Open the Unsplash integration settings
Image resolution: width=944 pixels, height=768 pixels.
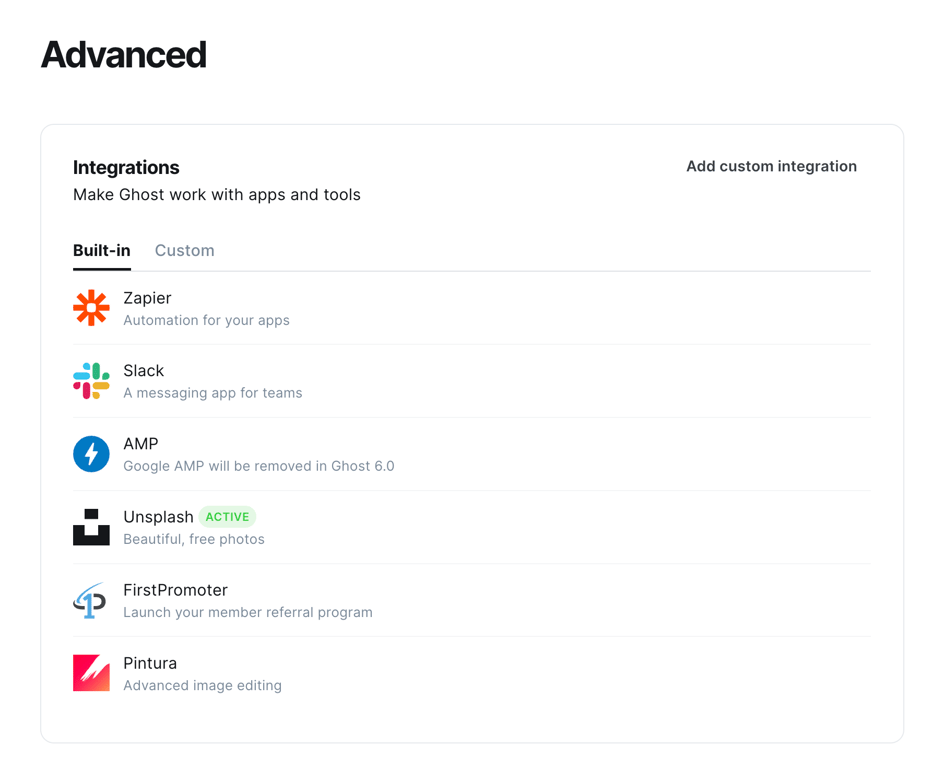pos(157,517)
